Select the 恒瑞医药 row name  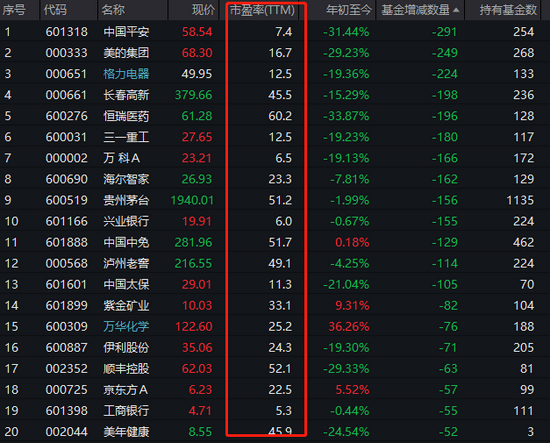click(126, 116)
